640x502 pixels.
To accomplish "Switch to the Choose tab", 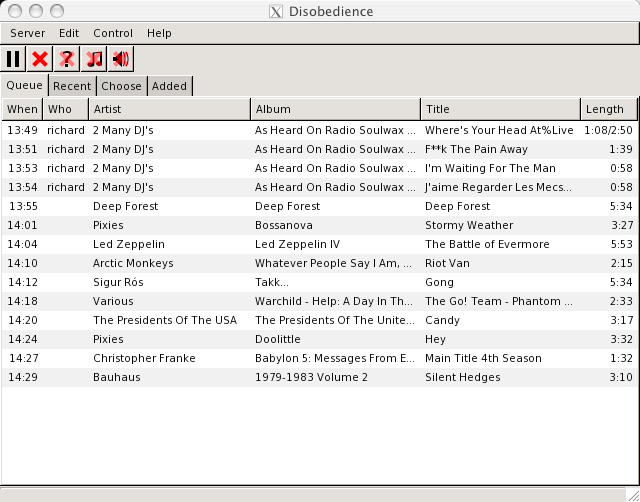I will coord(121,86).
